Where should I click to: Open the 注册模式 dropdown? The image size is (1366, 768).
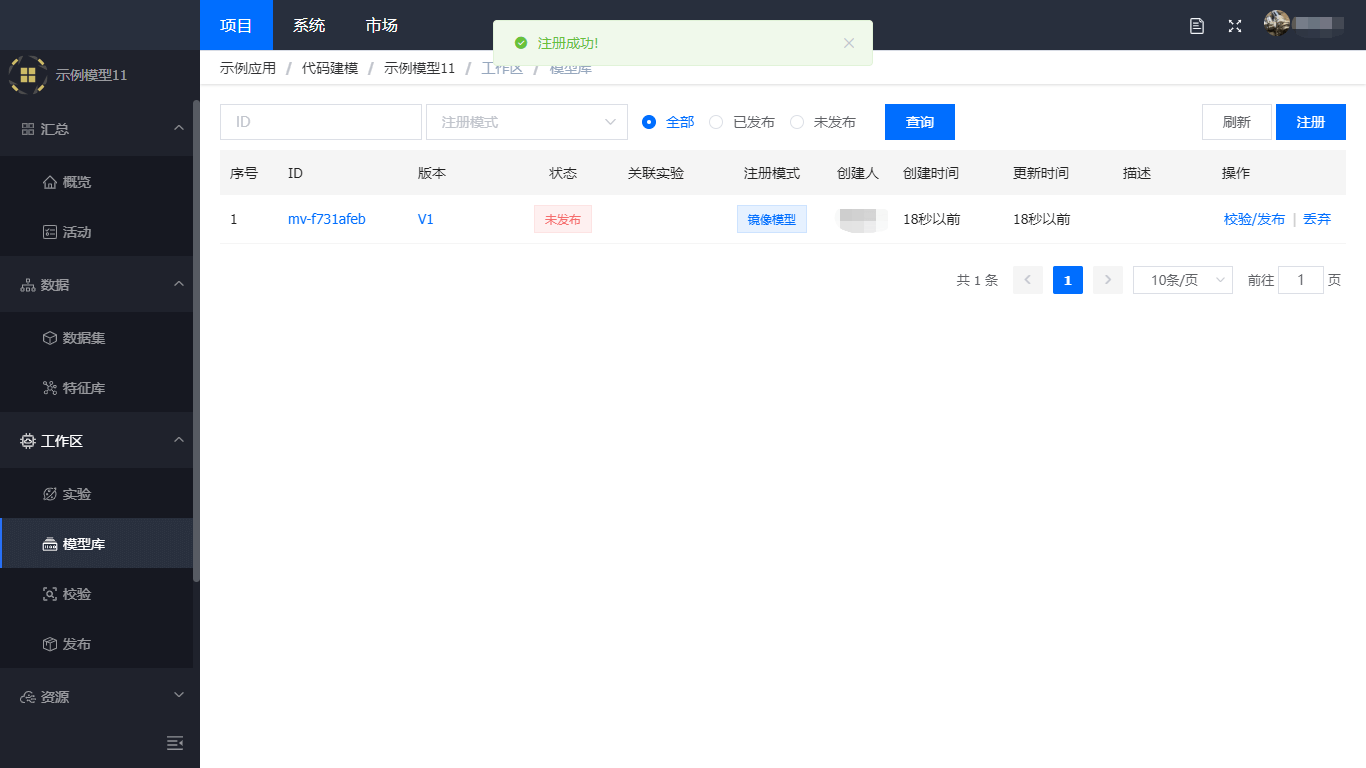[x=527, y=122]
